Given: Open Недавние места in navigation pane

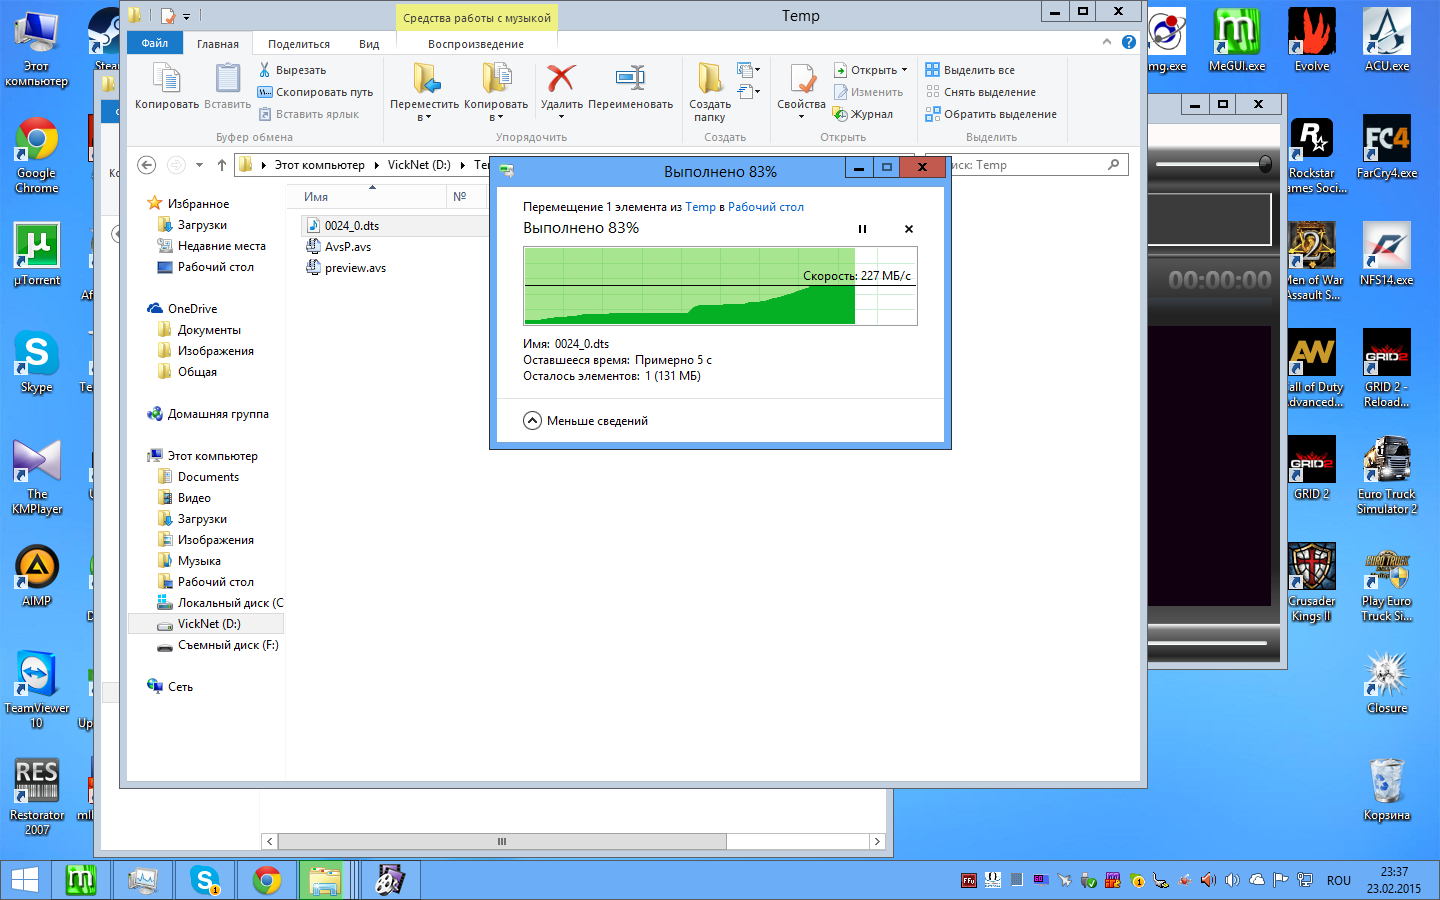Looking at the screenshot, I should pyautogui.click(x=221, y=246).
